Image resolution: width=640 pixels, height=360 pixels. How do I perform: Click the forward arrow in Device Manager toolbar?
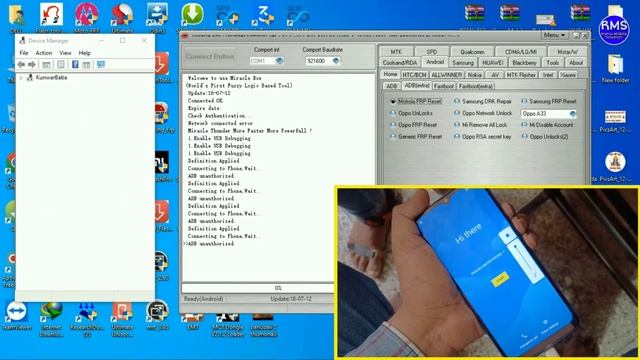tap(32, 64)
